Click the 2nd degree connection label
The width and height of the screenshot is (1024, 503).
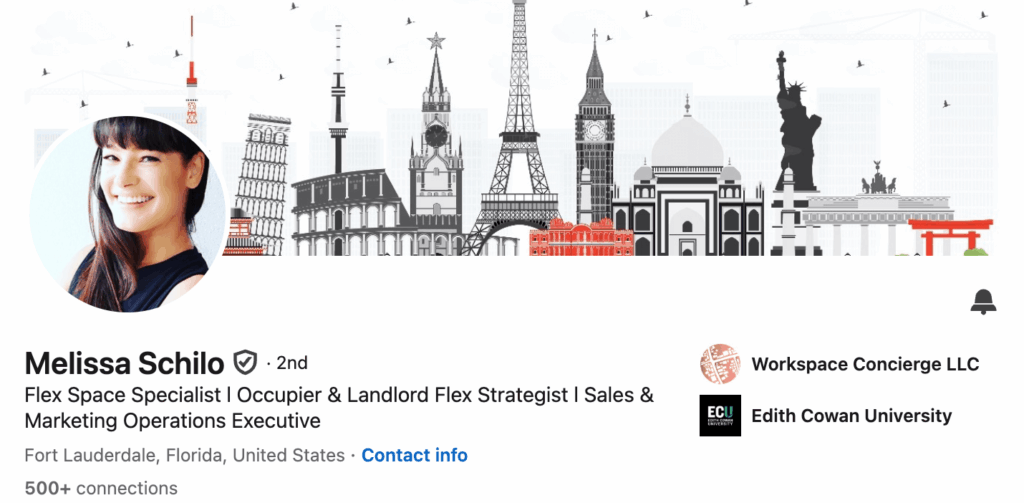point(292,363)
